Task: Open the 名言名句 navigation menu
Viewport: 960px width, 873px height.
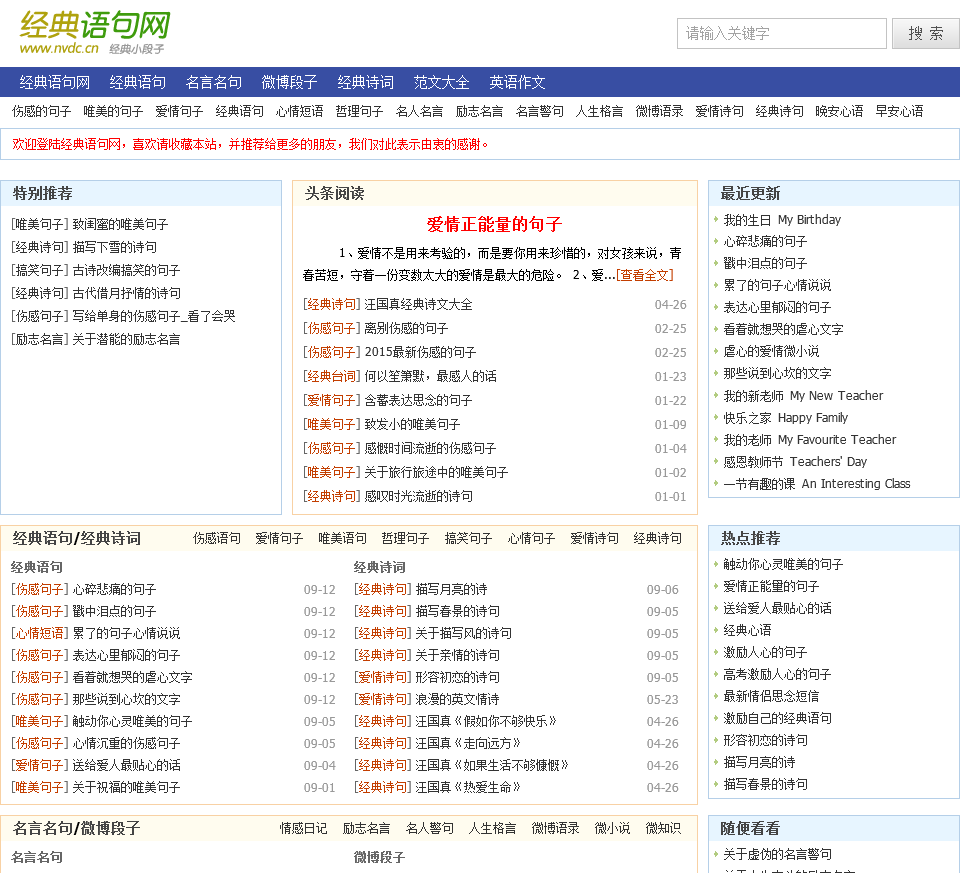Action: coord(214,82)
